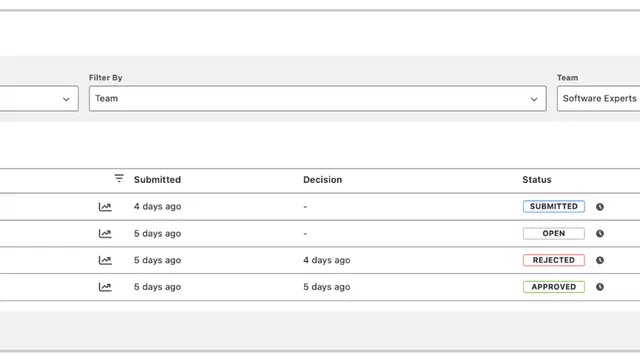The width and height of the screenshot is (640, 360).
Task: Sort by the Decision column header
Action: tap(322, 180)
